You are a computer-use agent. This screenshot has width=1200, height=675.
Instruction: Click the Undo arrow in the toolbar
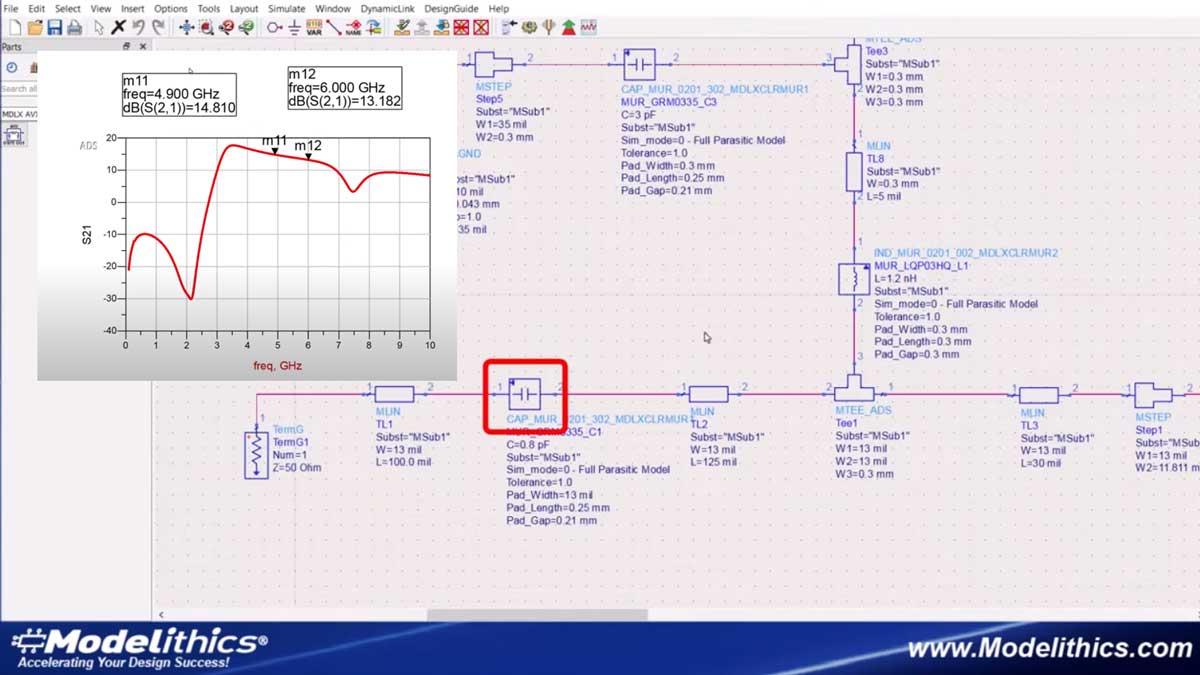point(137,27)
